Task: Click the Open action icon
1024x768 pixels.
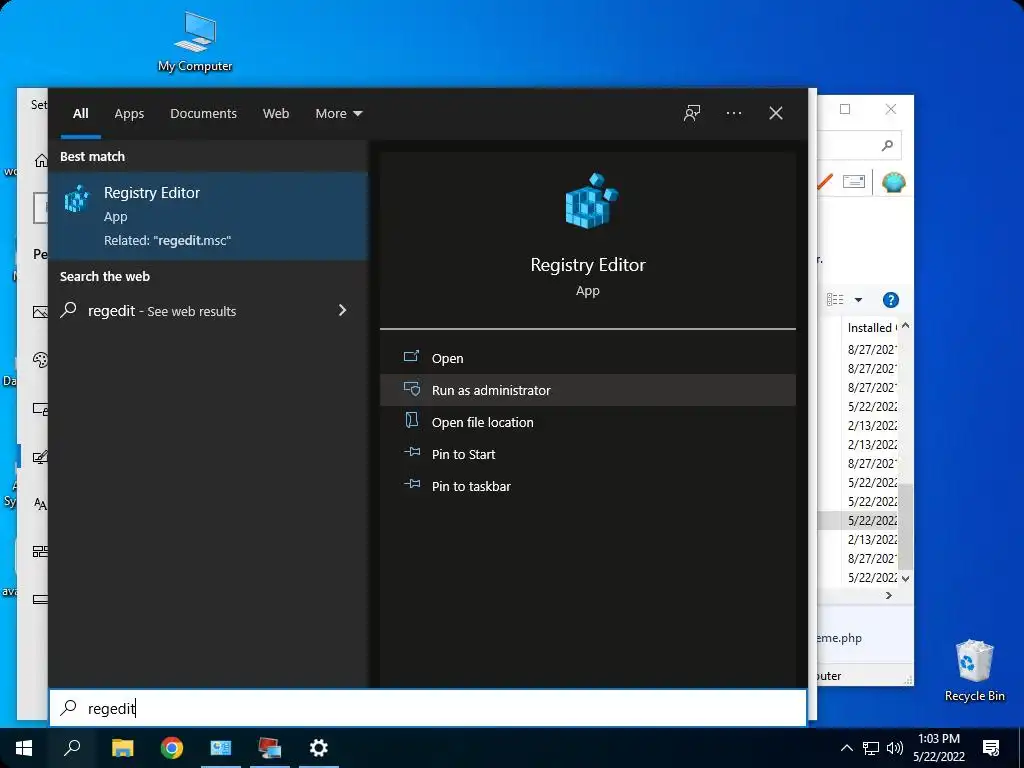Action: click(411, 357)
